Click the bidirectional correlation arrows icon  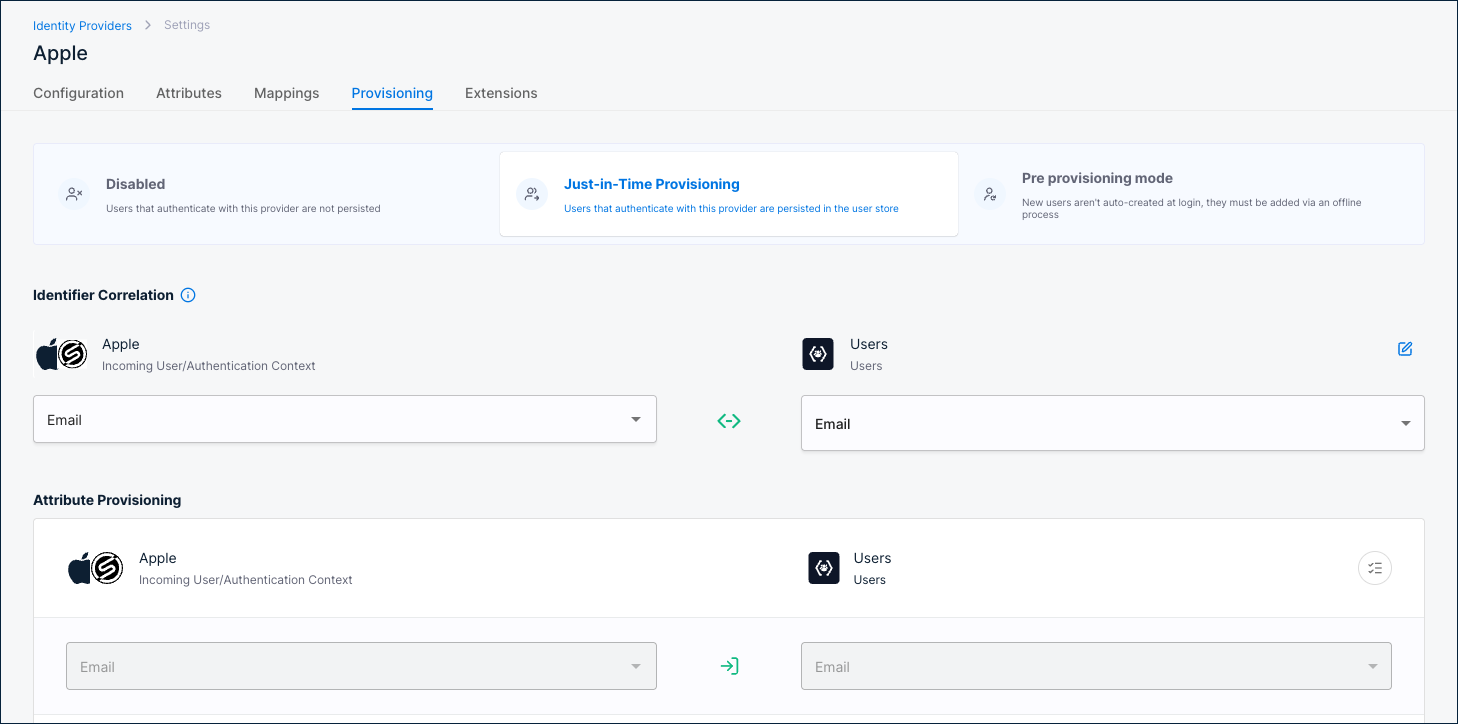[x=729, y=420]
